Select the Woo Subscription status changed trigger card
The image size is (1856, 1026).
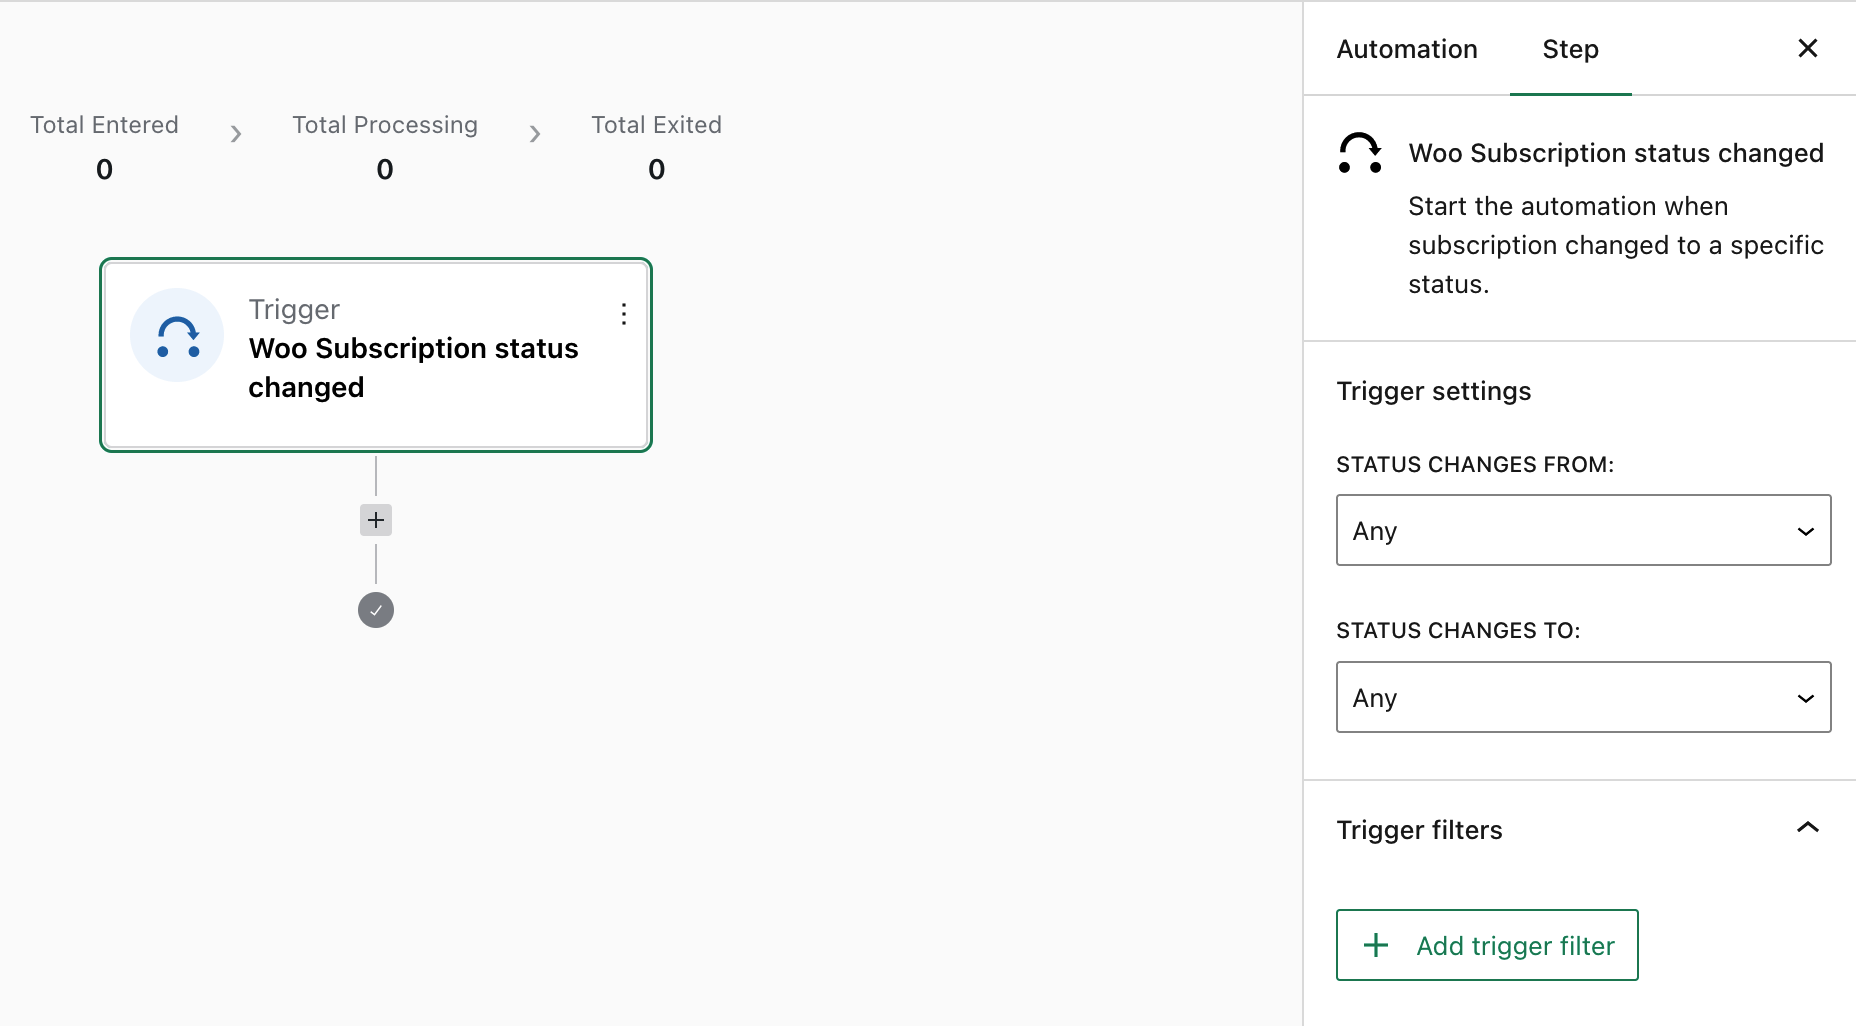pos(376,355)
